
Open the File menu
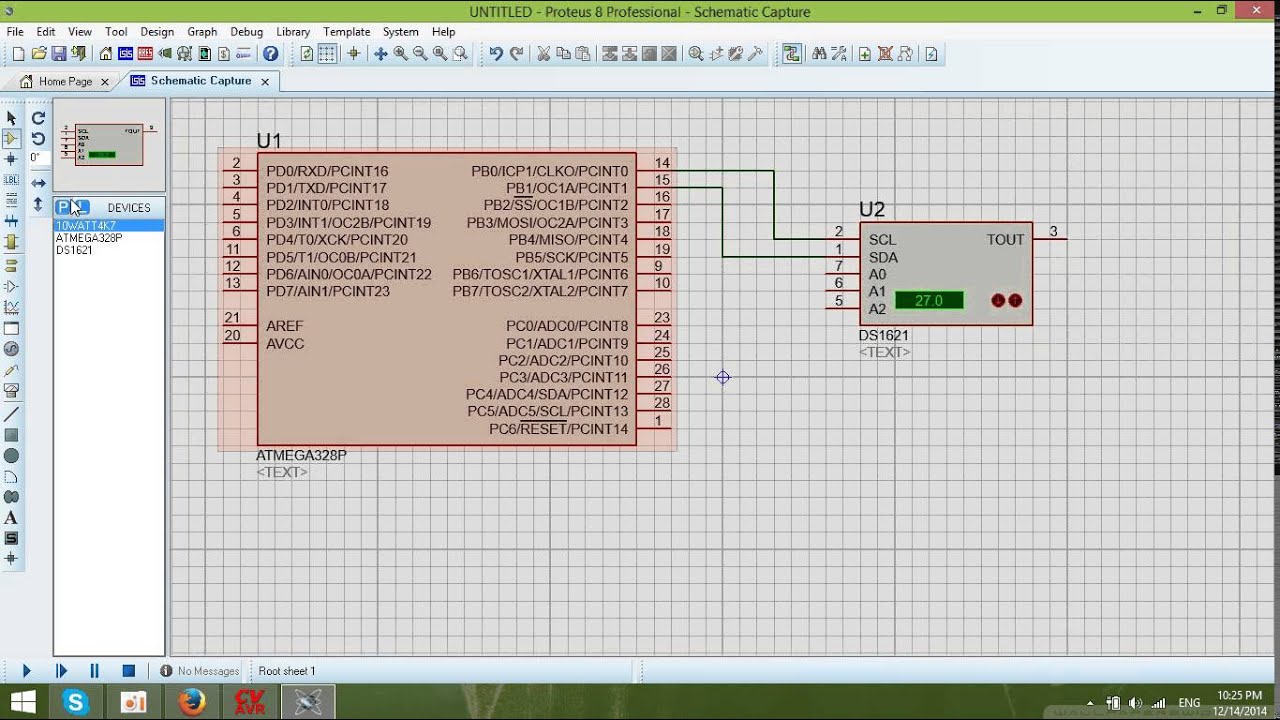click(x=15, y=32)
